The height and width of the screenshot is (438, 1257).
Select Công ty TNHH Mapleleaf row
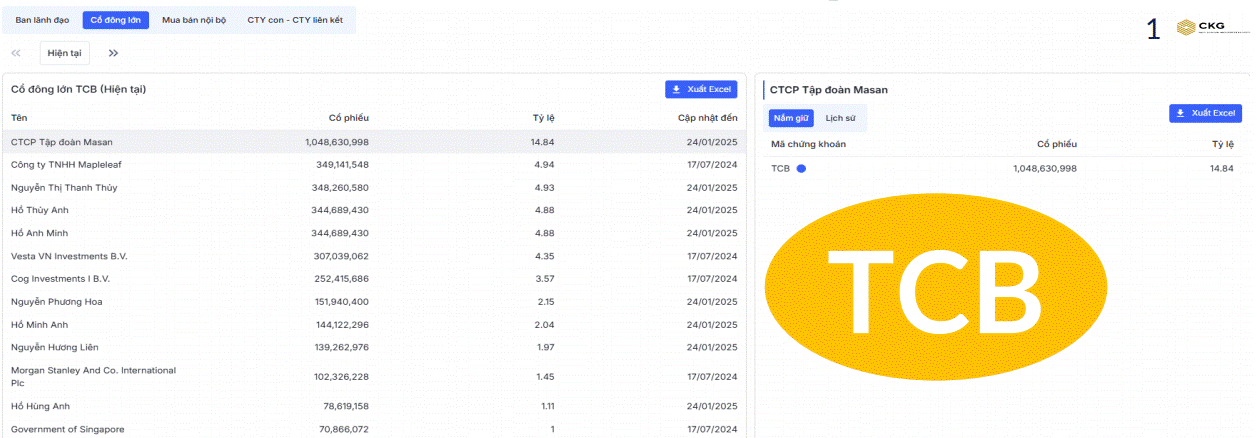point(374,164)
